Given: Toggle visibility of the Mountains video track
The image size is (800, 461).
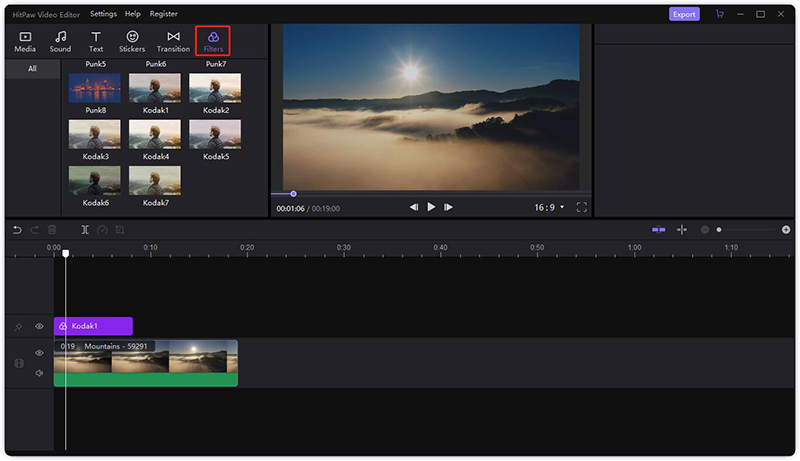Looking at the screenshot, I should click(x=39, y=353).
